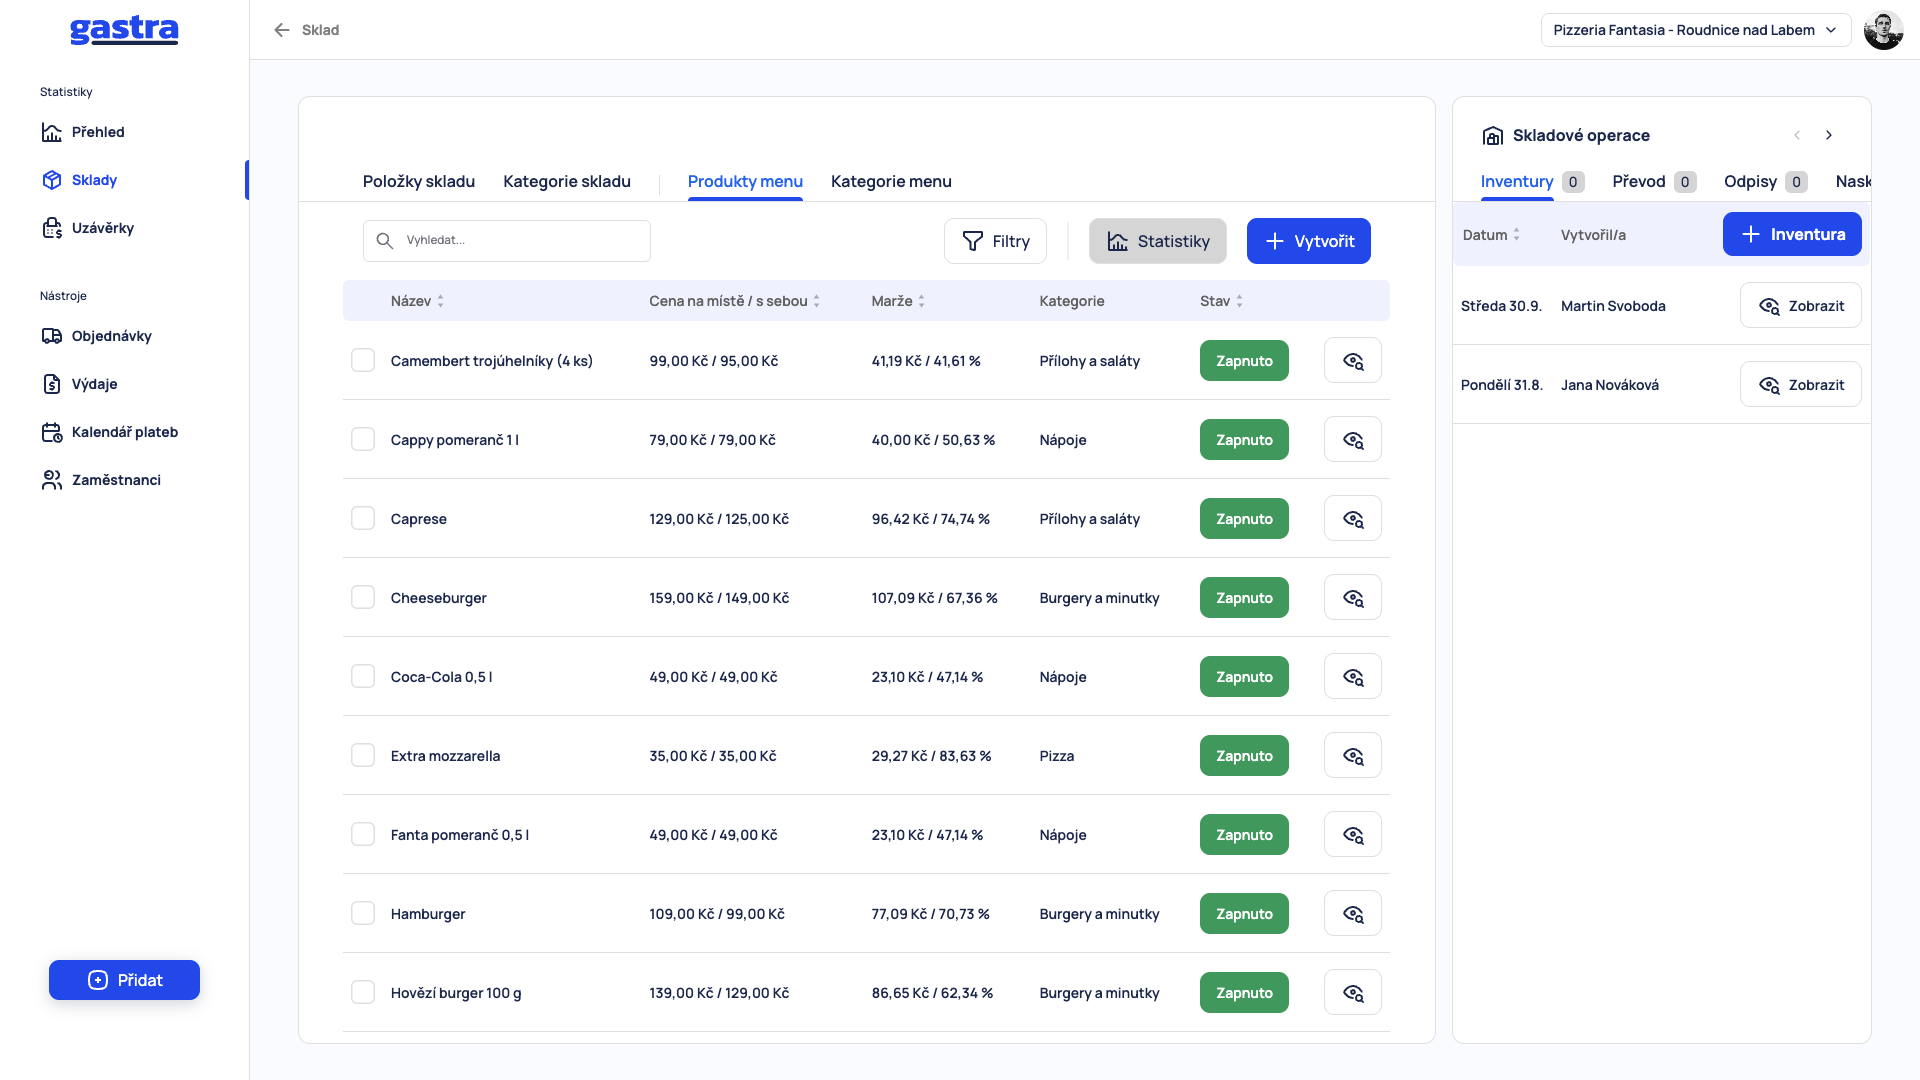
Task: Sort the table by Název
Action: (x=417, y=301)
